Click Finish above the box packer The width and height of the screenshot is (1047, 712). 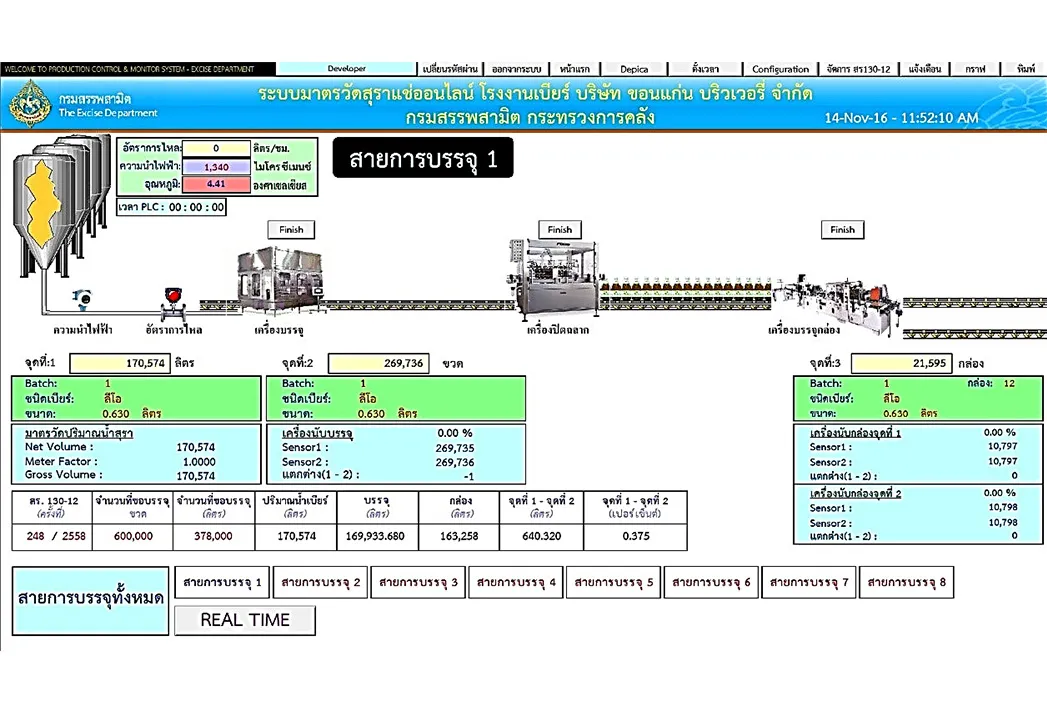click(843, 230)
